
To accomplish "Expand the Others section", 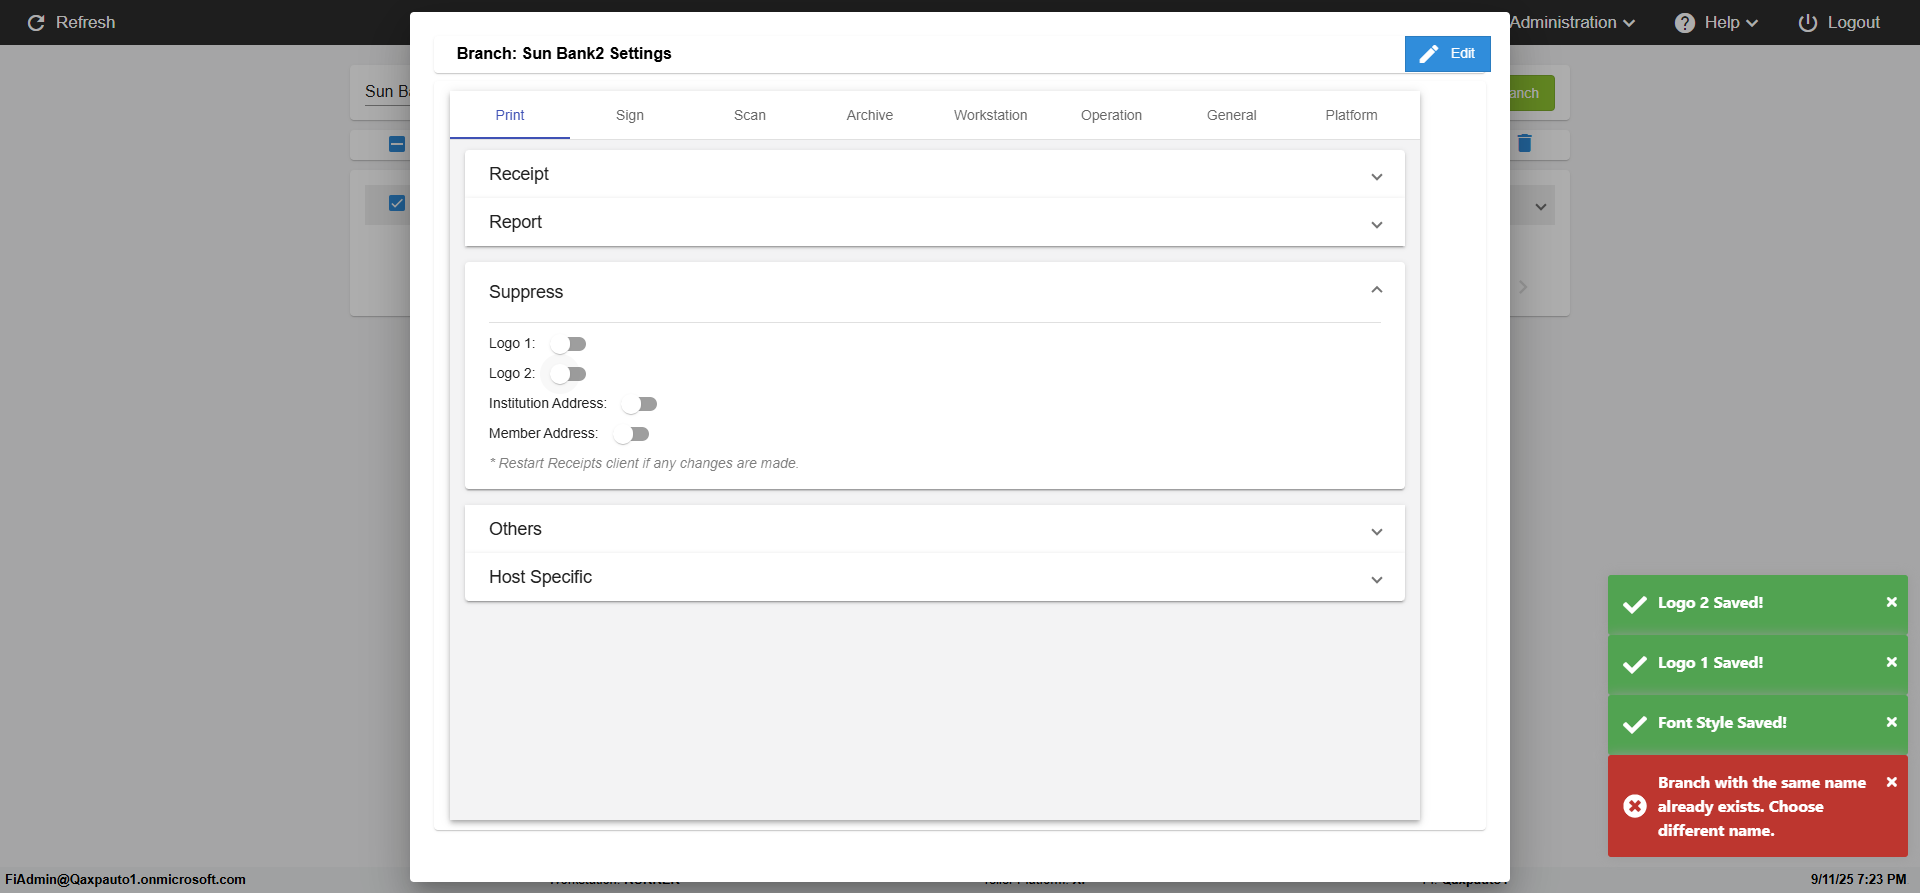I will (1377, 531).
